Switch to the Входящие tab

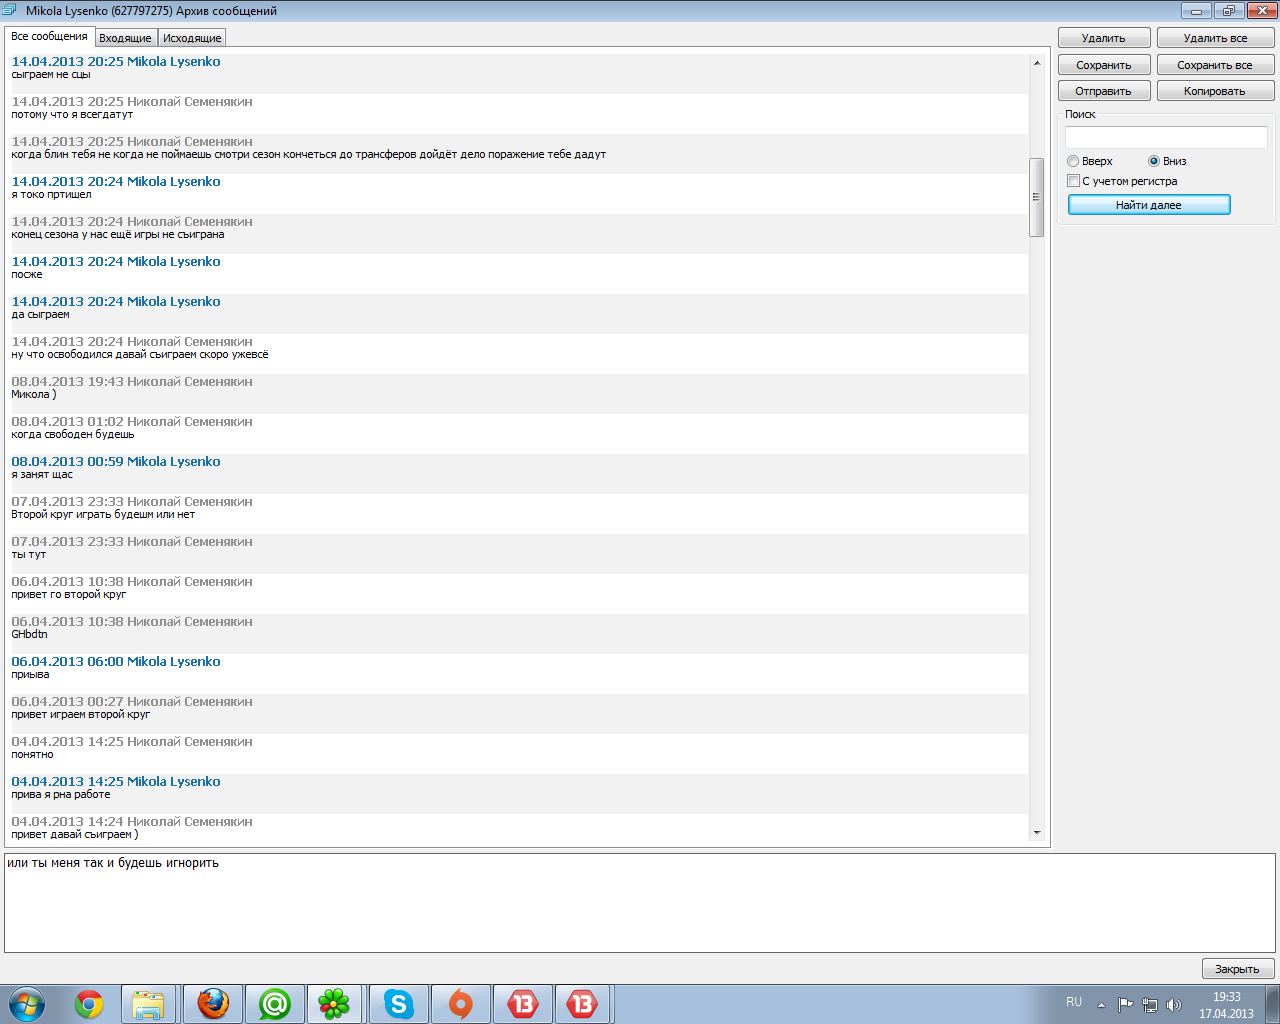(x=125, y=38)
